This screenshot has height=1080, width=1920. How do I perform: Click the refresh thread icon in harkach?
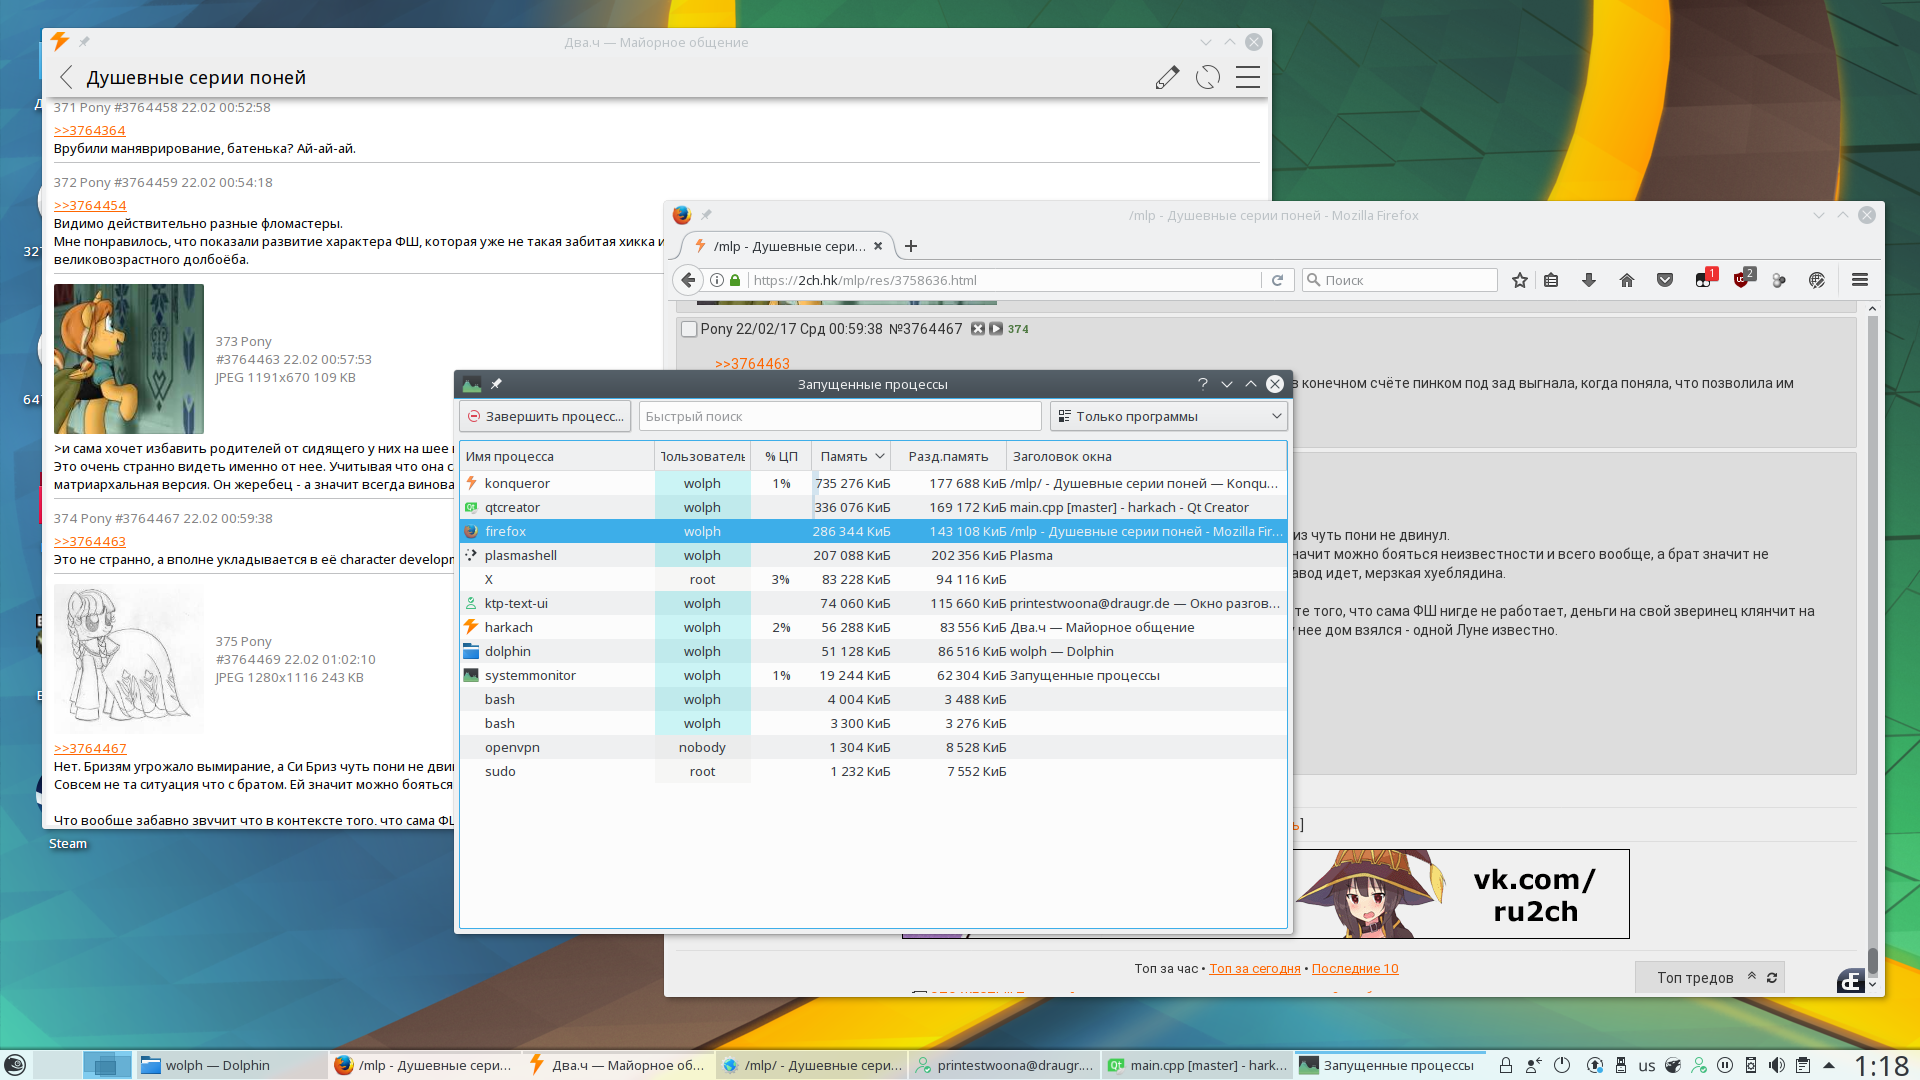coord(1208,78)
